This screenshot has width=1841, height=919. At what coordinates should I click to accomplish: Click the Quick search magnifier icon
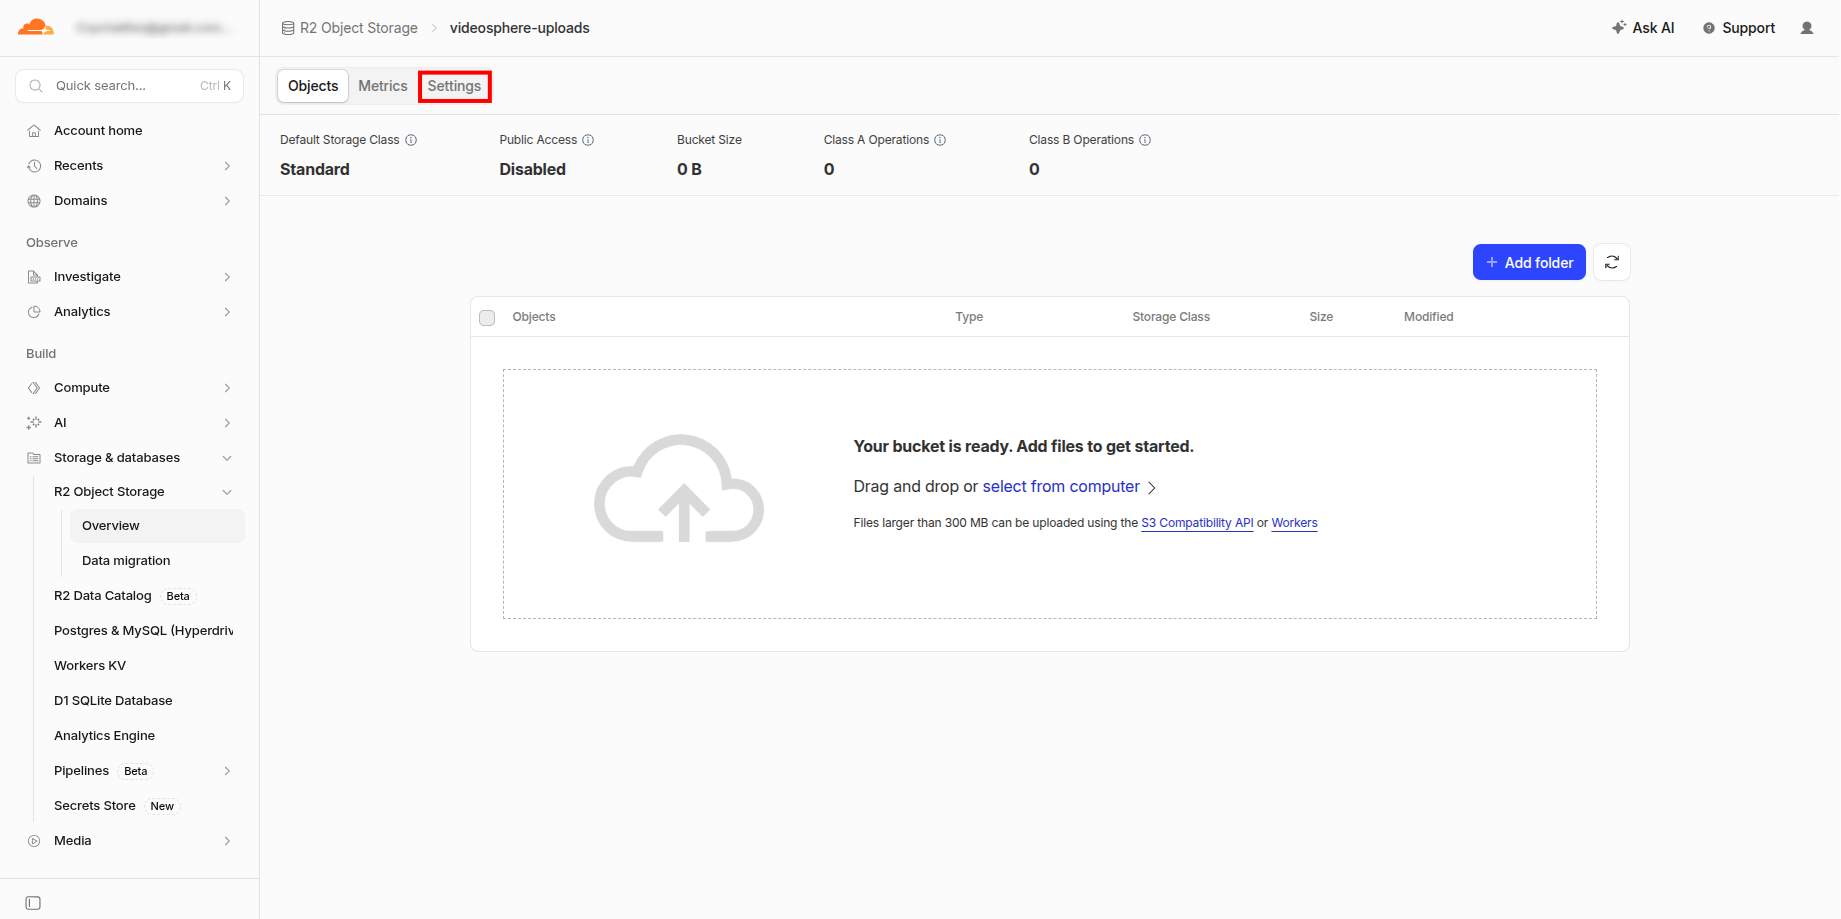[36, 86]
